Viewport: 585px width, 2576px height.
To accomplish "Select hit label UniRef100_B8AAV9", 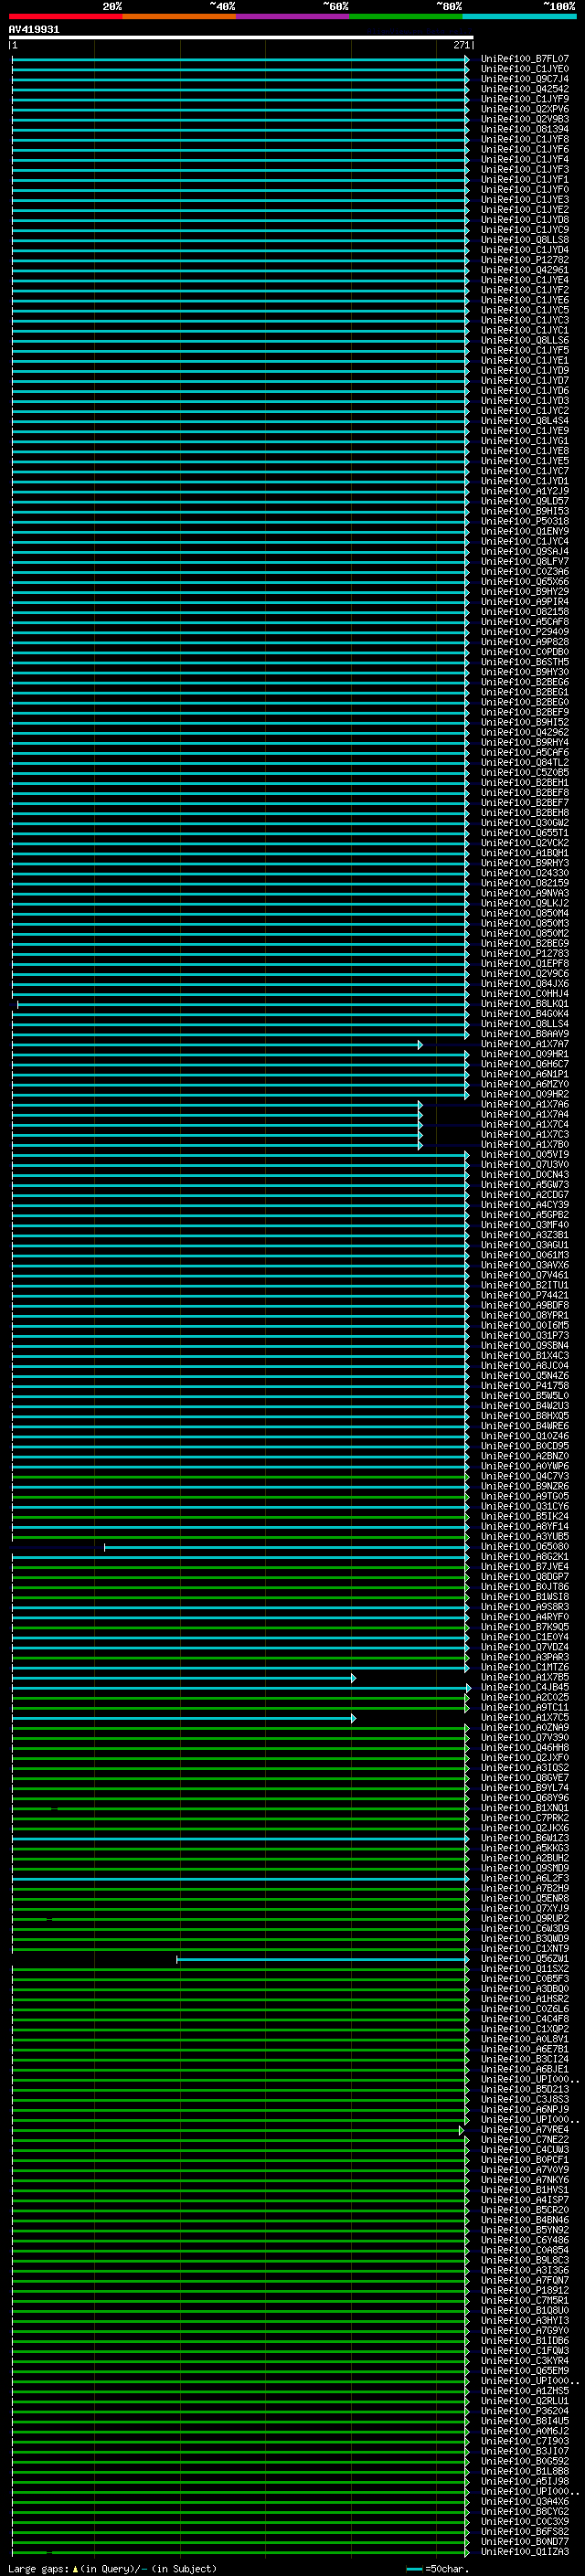I will [525, 1033].
